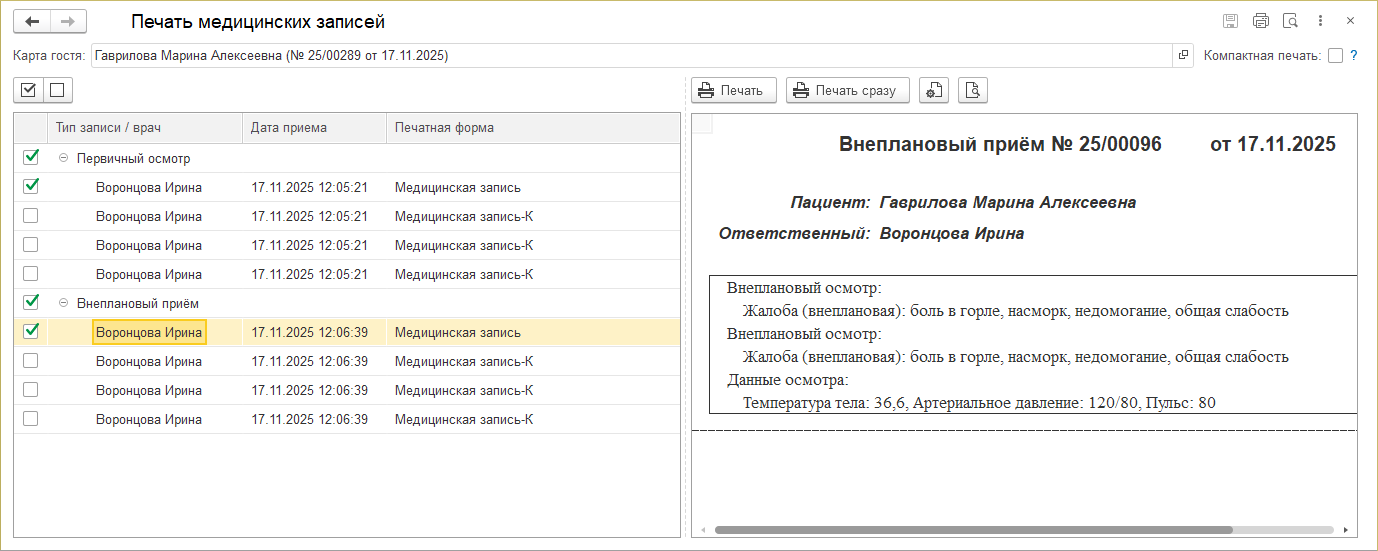
Task: Collapse the Внеплановый приём group
Action: [x=65, y=303]
